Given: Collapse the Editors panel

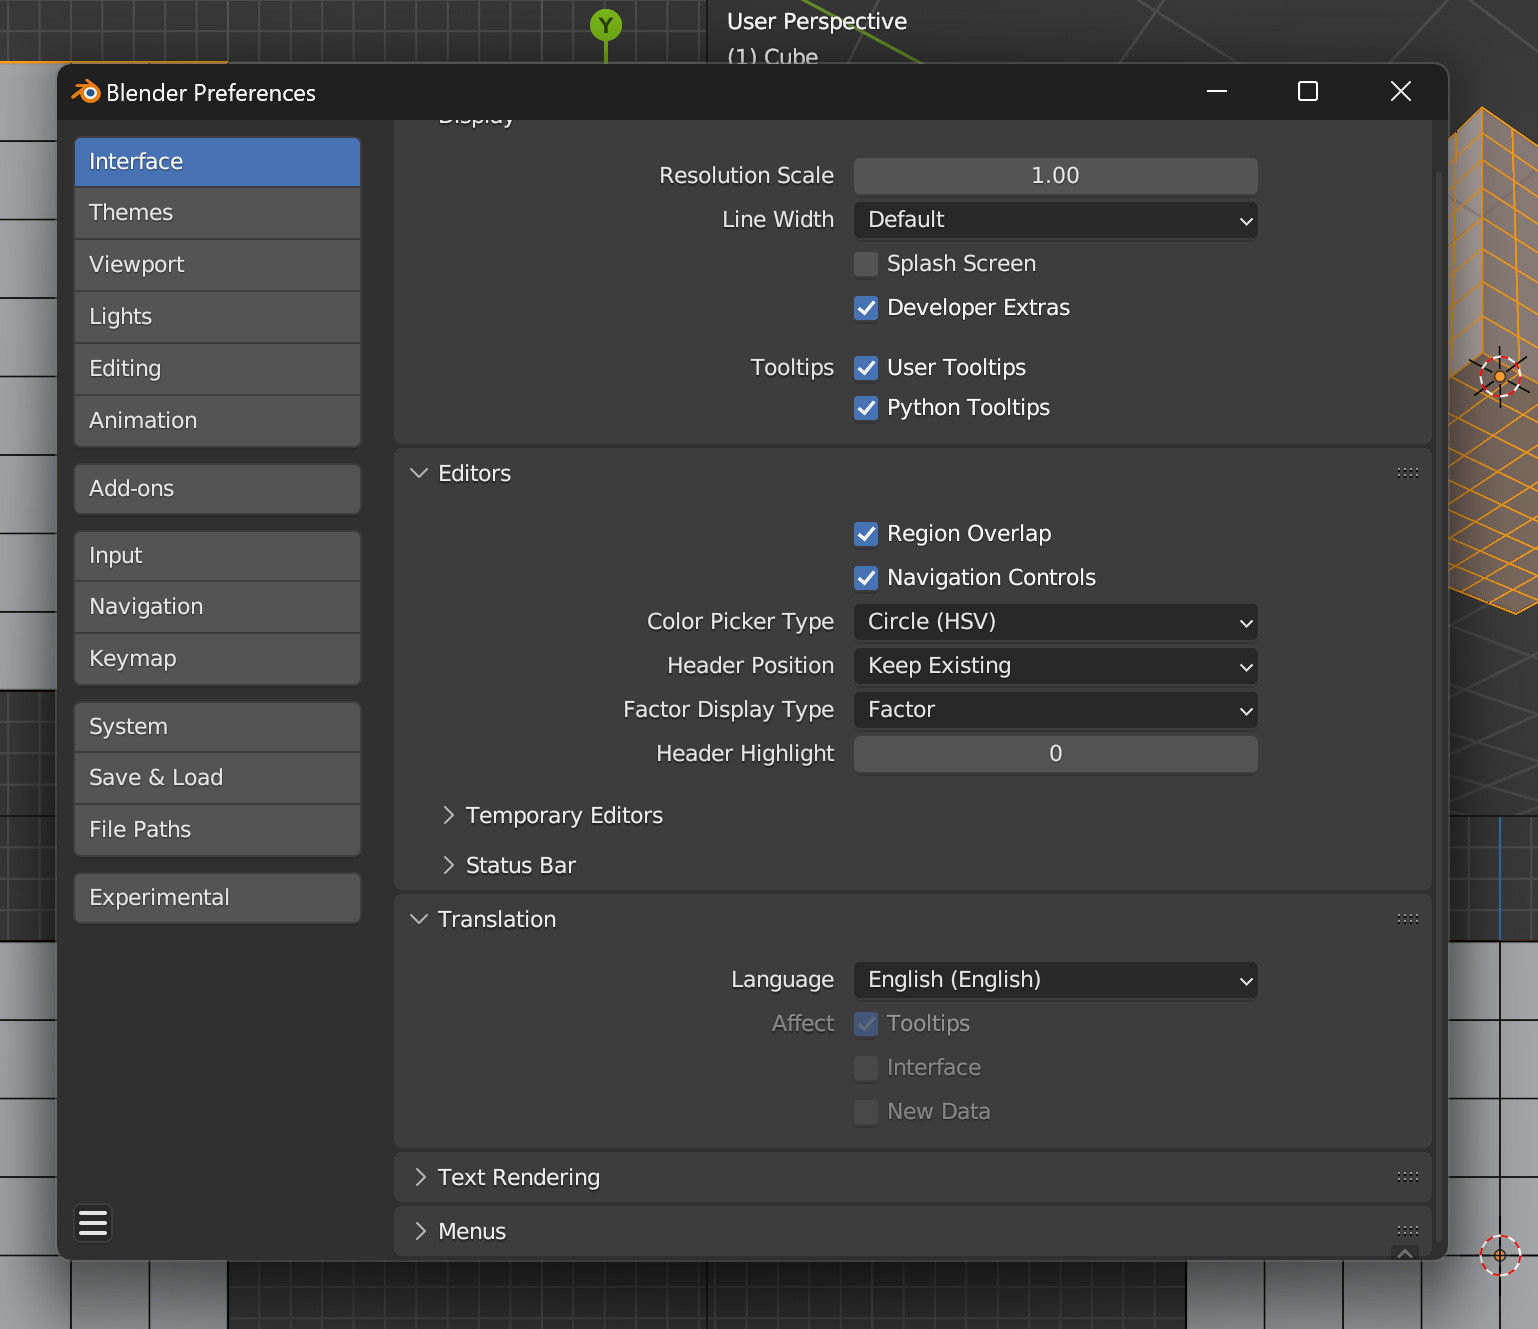Looking at the screenshot, I should (419, 473).
